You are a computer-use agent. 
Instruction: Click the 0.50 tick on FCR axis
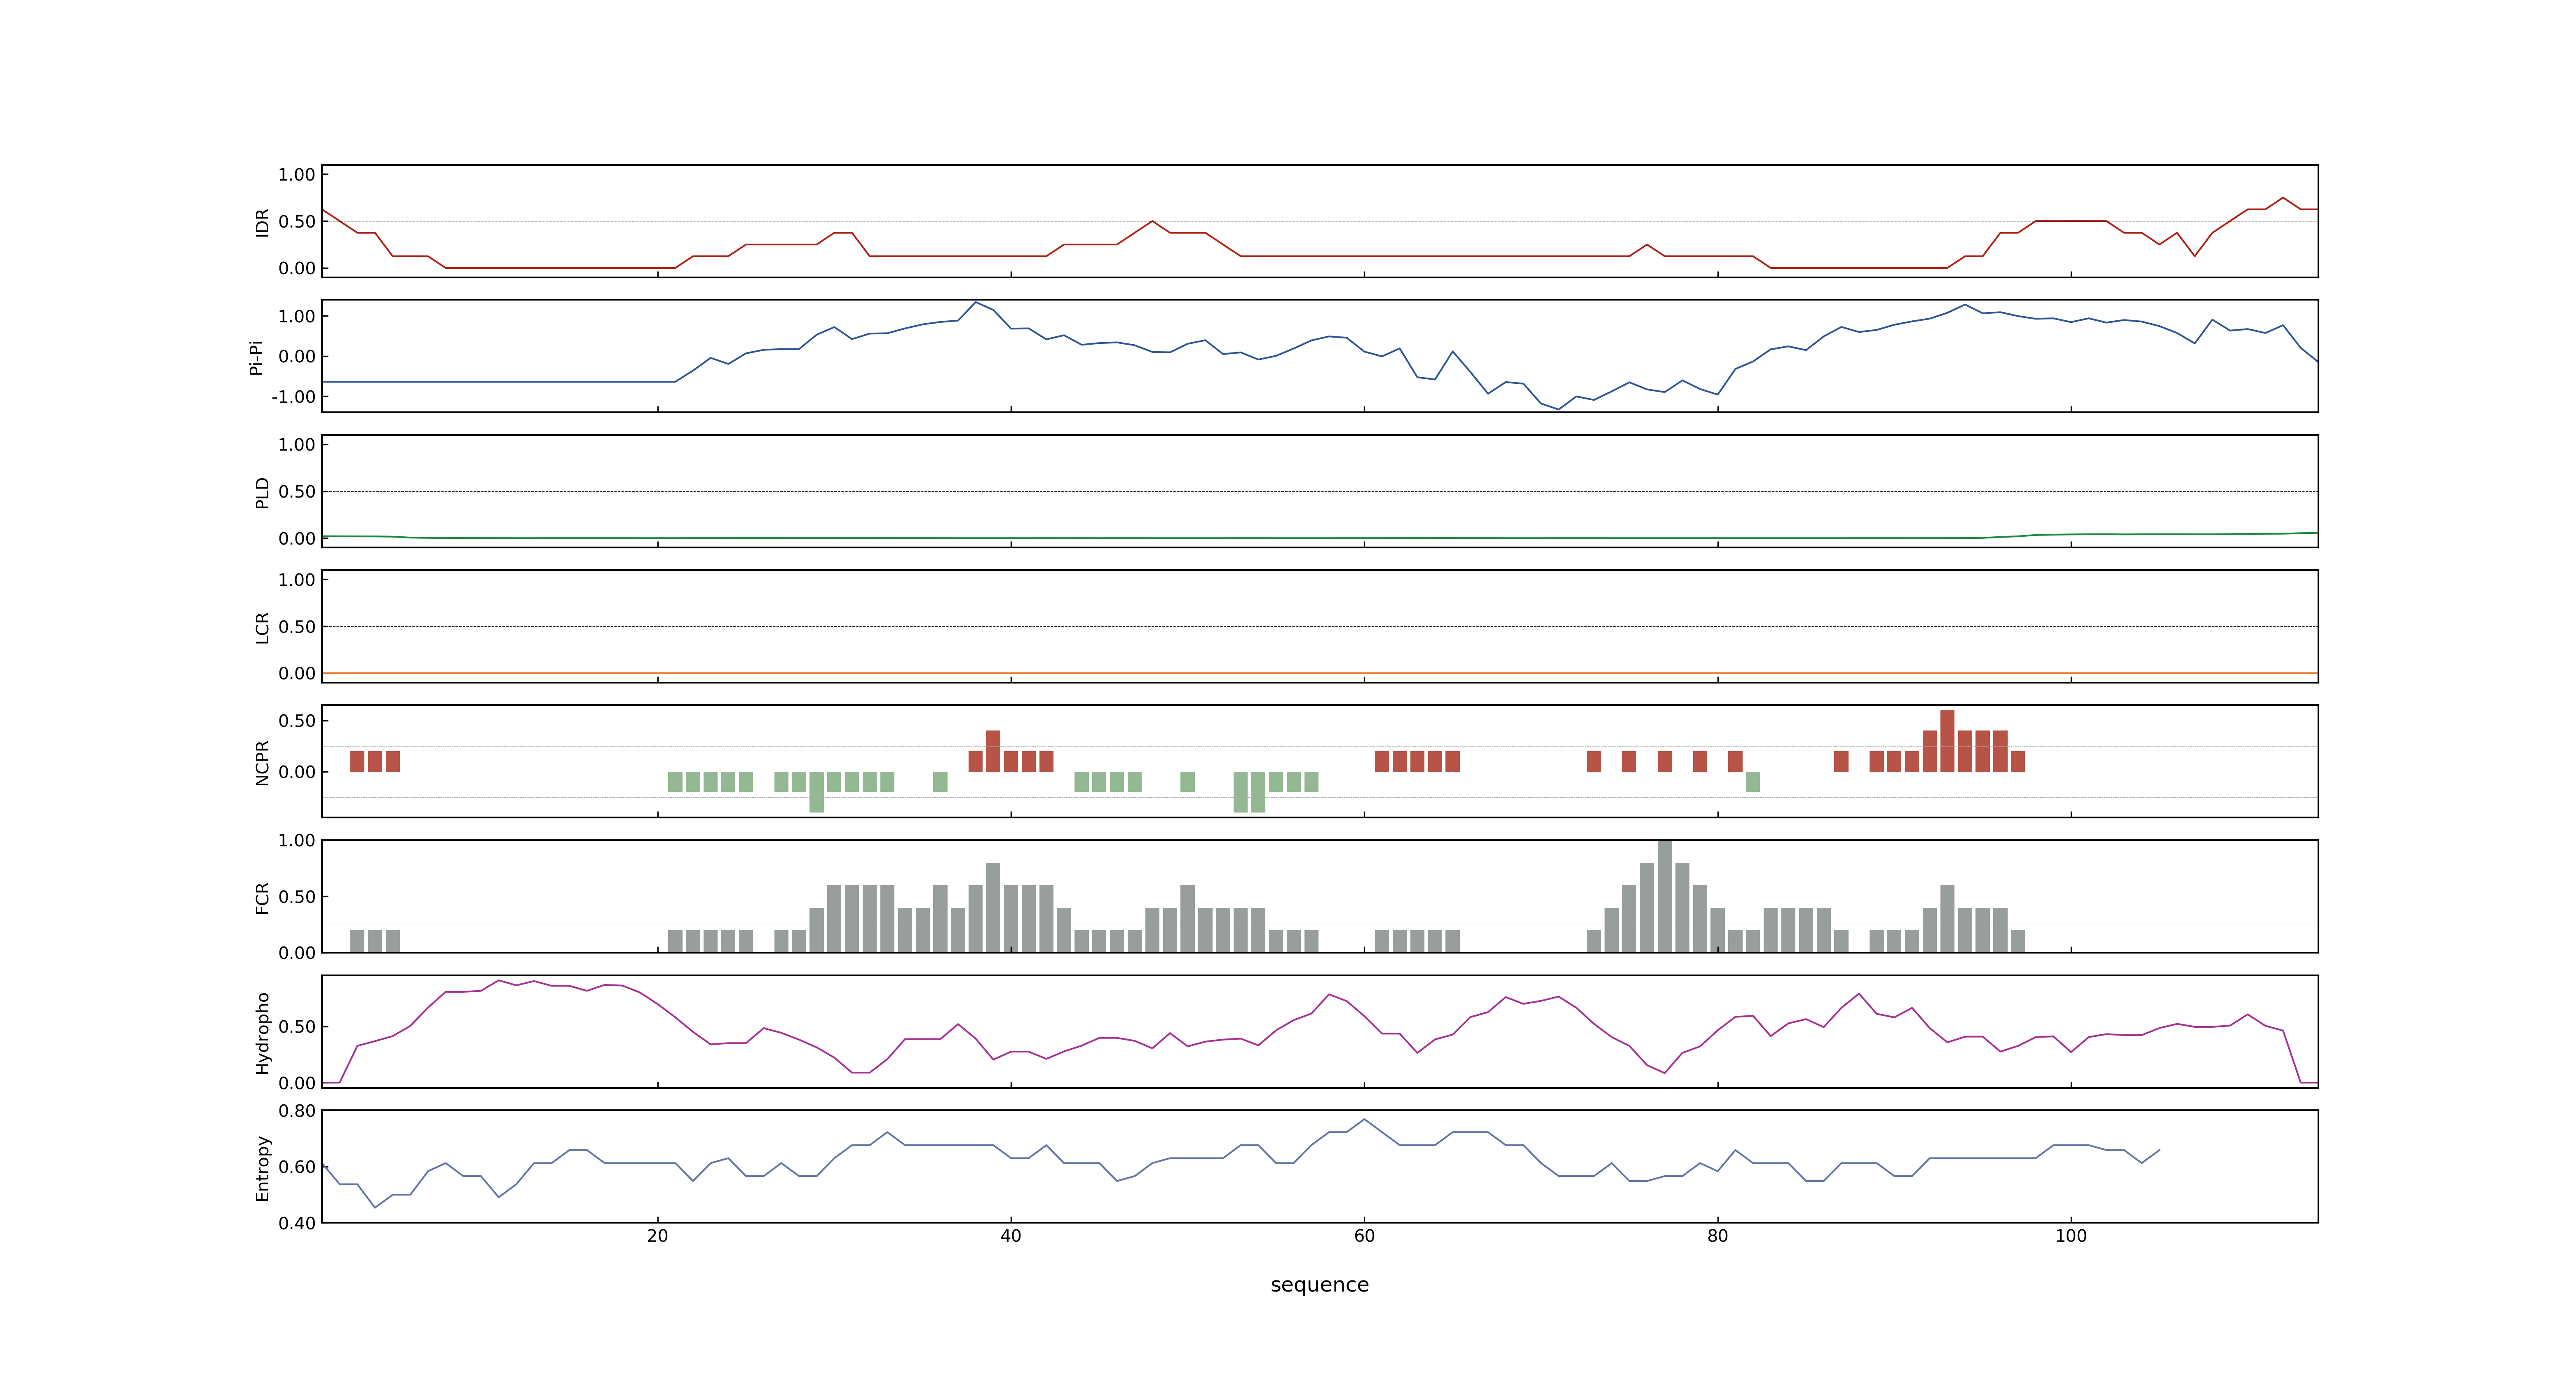[297, 897]
